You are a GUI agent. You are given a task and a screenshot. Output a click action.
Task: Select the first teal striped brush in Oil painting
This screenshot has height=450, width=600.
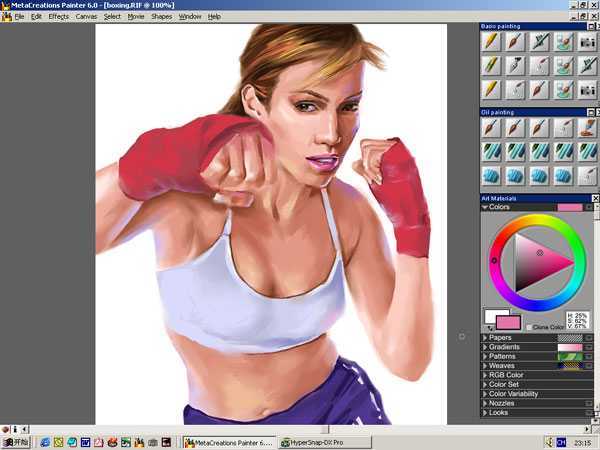[491, 152]
